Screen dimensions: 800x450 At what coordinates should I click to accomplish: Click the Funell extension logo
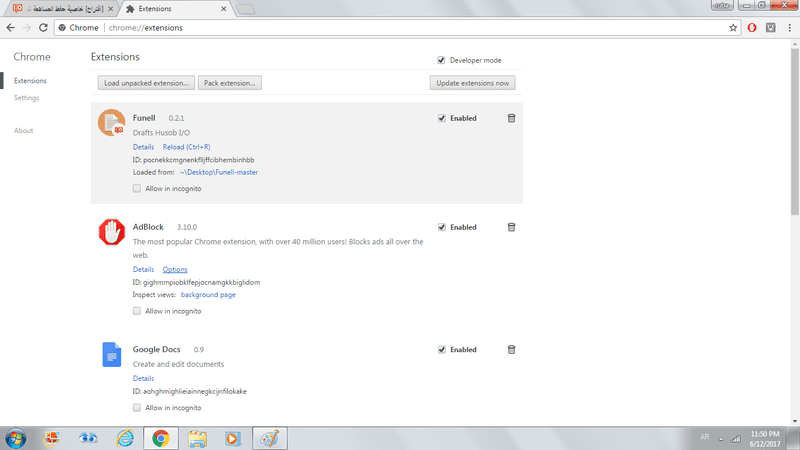tap(111, 122)
